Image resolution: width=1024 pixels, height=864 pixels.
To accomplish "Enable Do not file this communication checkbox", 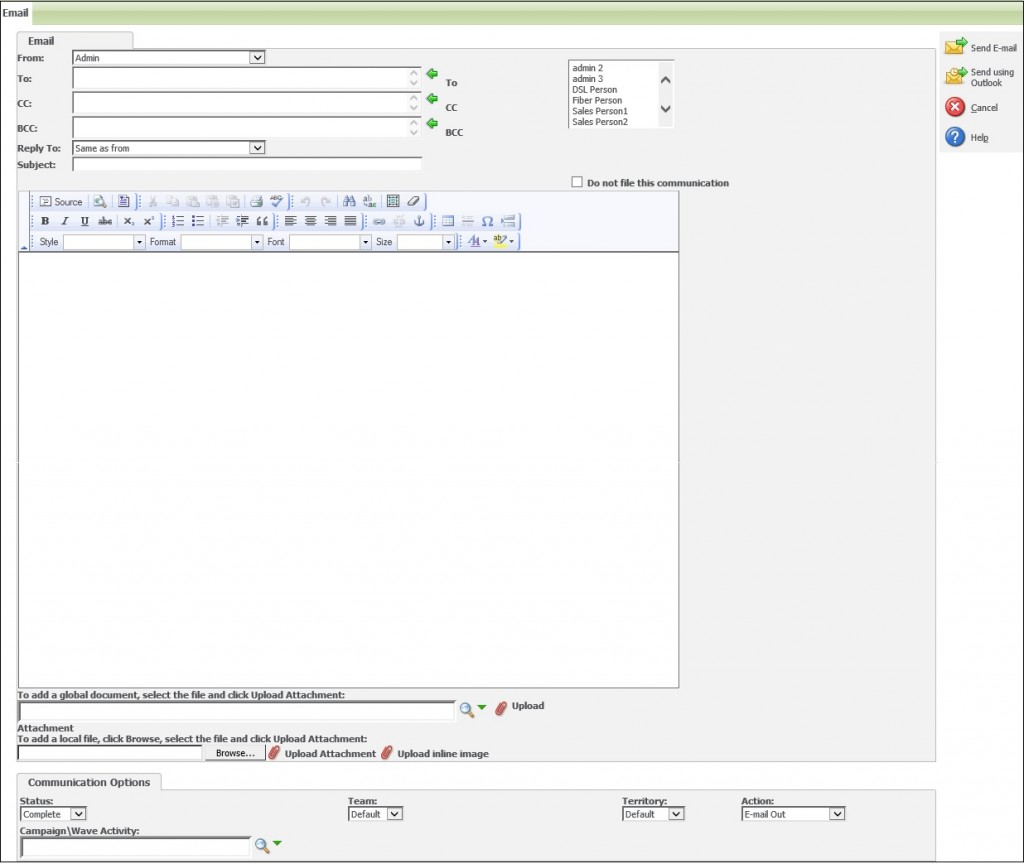I will pyautogui.click(x=577, y=182).
